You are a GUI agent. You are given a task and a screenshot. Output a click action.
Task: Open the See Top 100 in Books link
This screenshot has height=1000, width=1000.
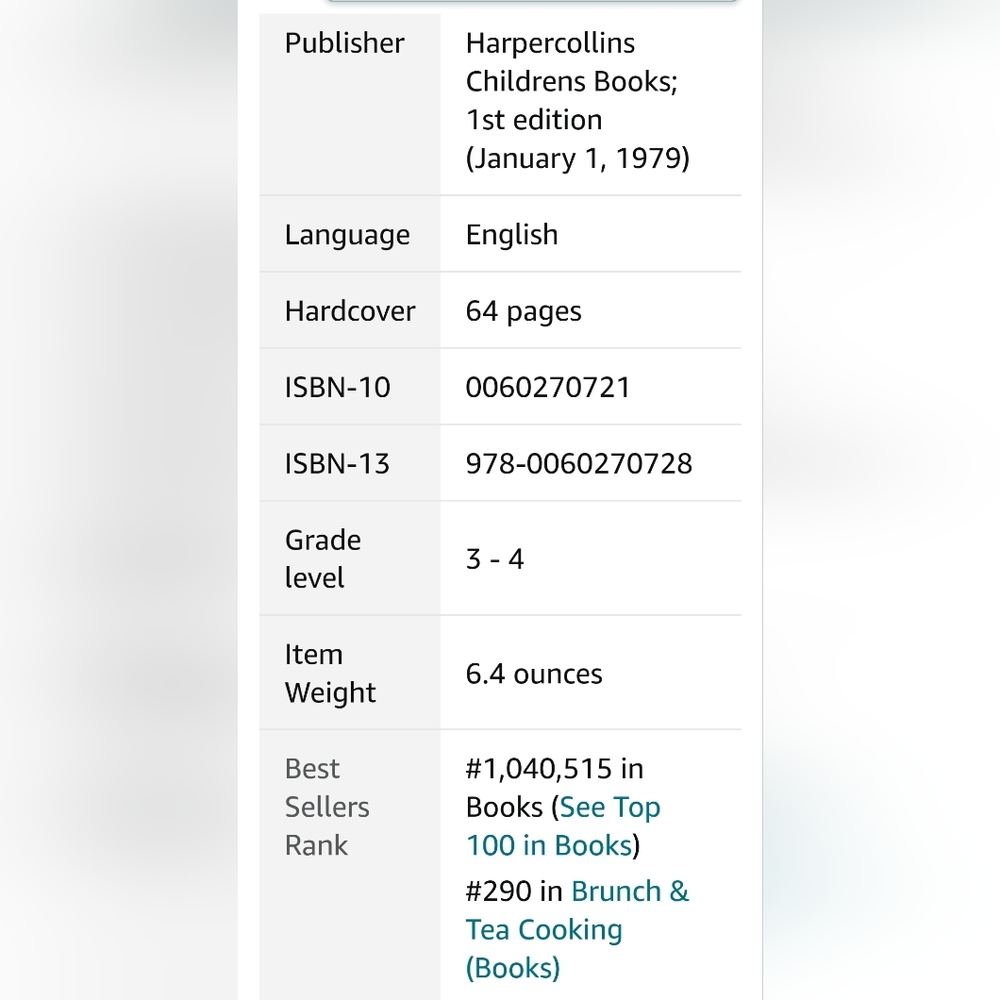563,826
